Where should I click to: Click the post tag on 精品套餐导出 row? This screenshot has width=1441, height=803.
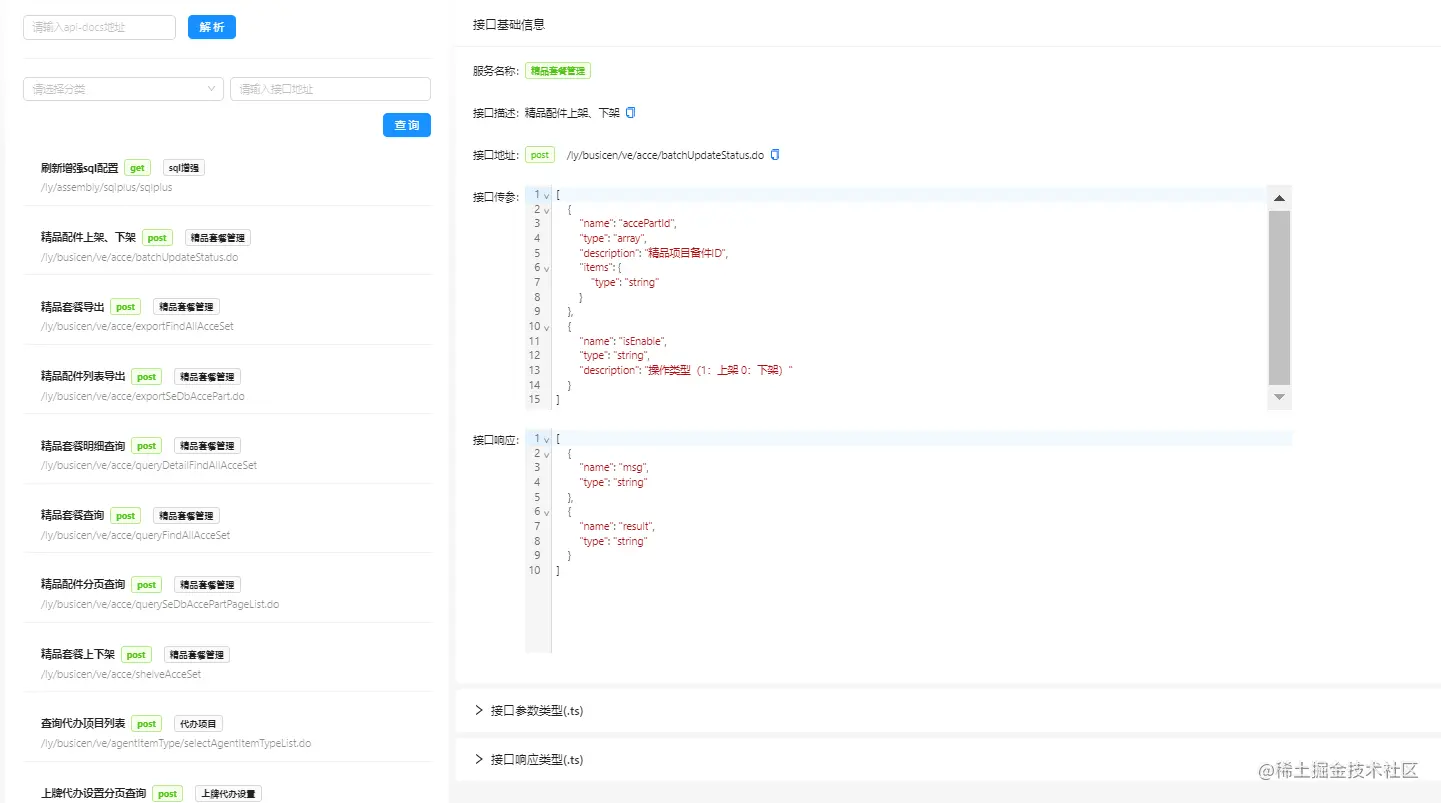tap(125, 307)
